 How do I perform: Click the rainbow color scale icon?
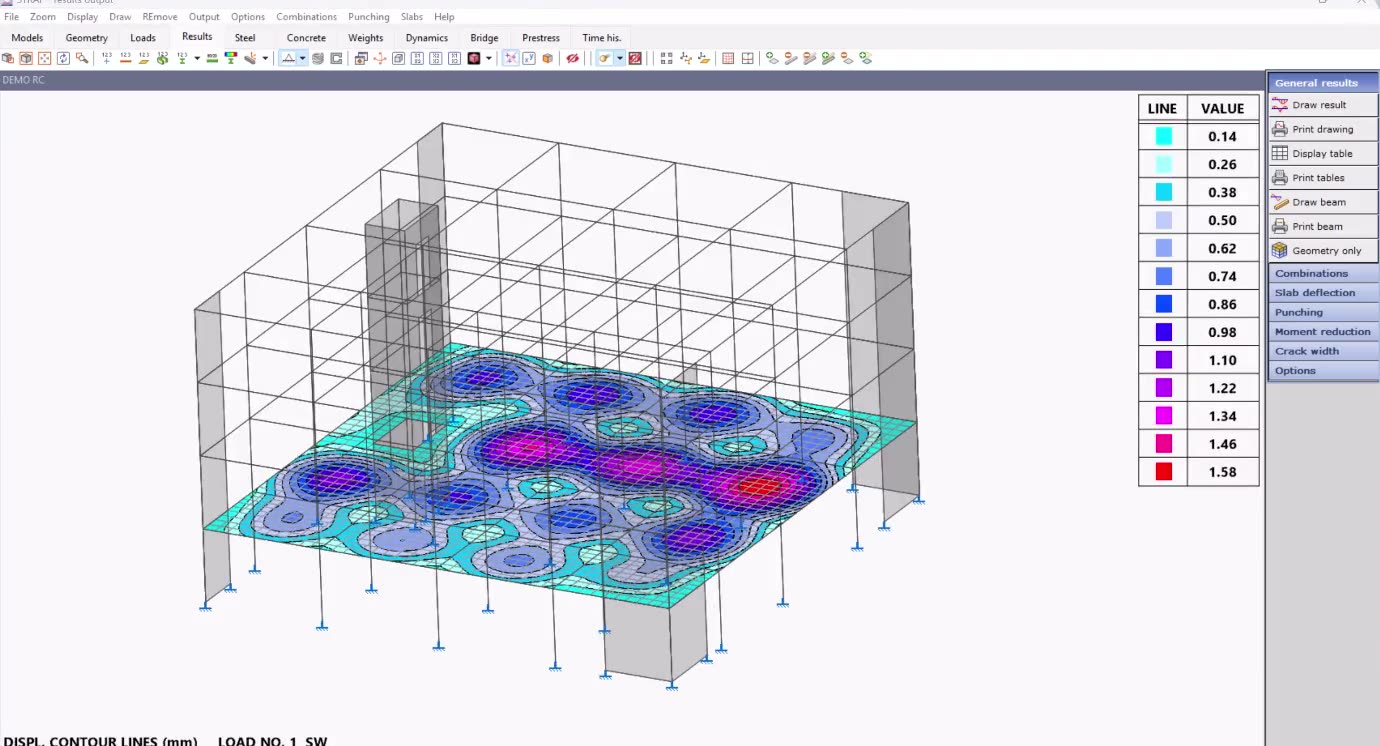click(x=230, y=58)
